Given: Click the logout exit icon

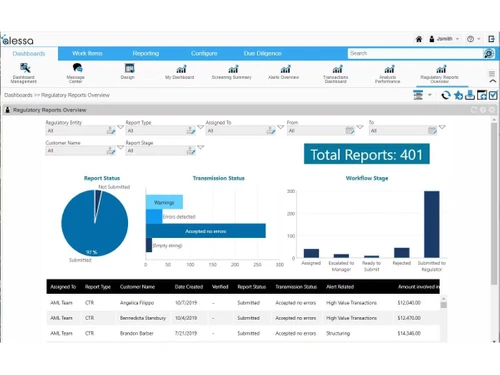Looking at the screenshot, I should point(491,39).
